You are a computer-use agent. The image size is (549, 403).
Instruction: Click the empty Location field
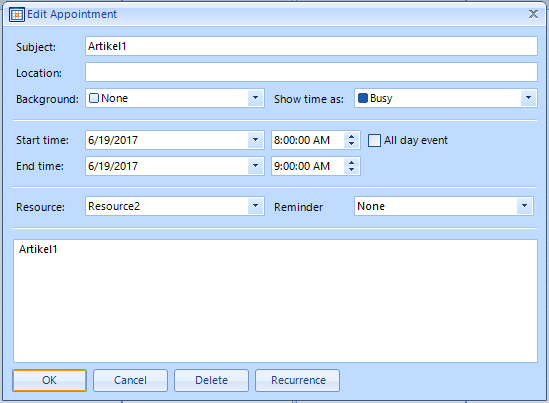coord(311,72)
